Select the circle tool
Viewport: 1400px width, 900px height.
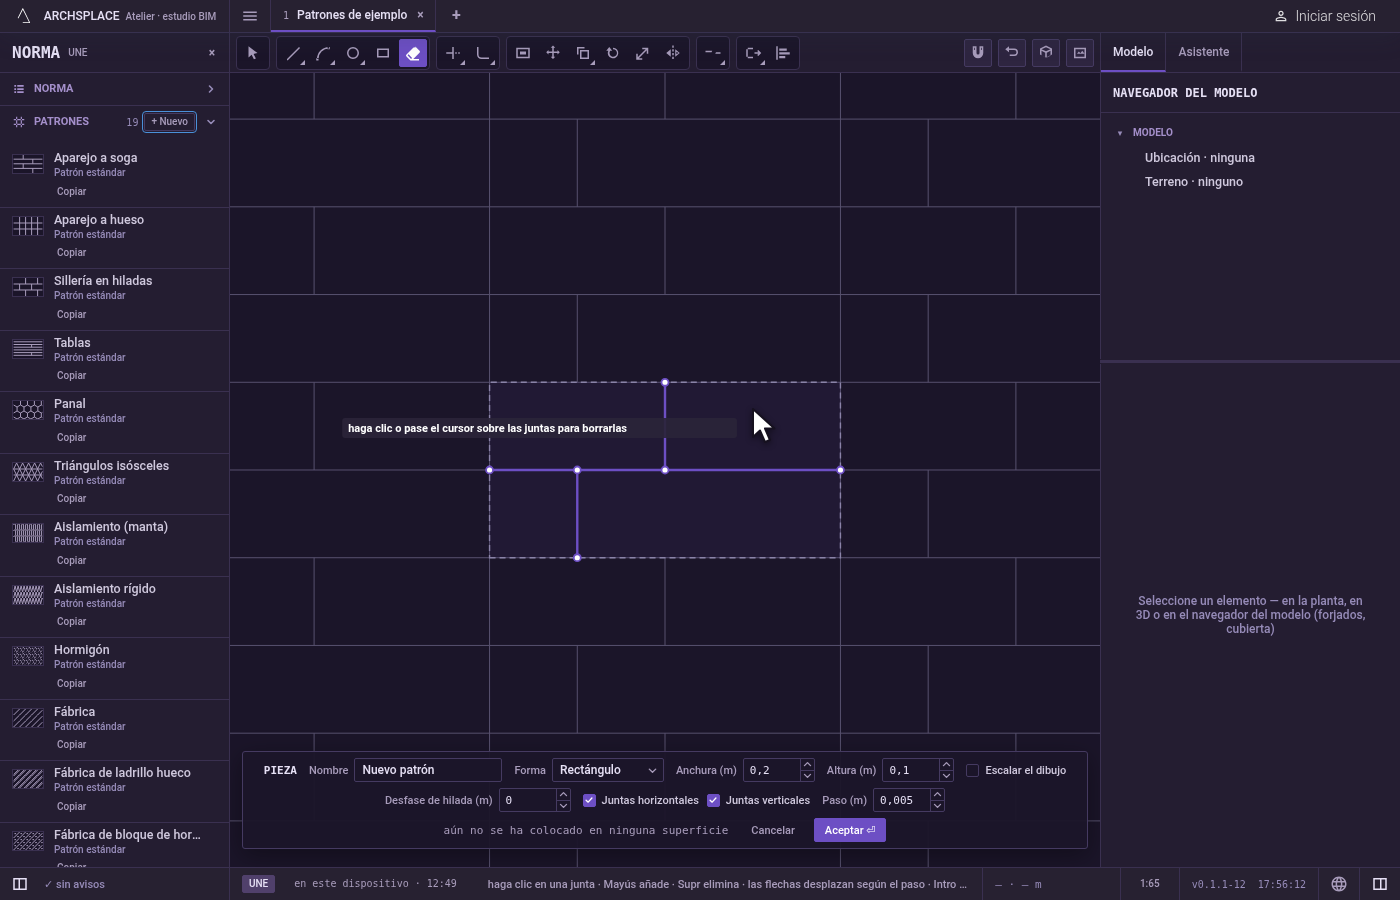click(353, 53)
